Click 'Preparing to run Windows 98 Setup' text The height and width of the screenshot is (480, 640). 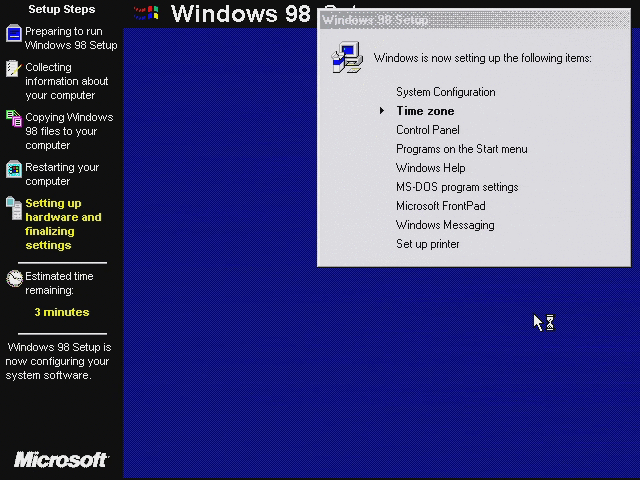(71, 38)
